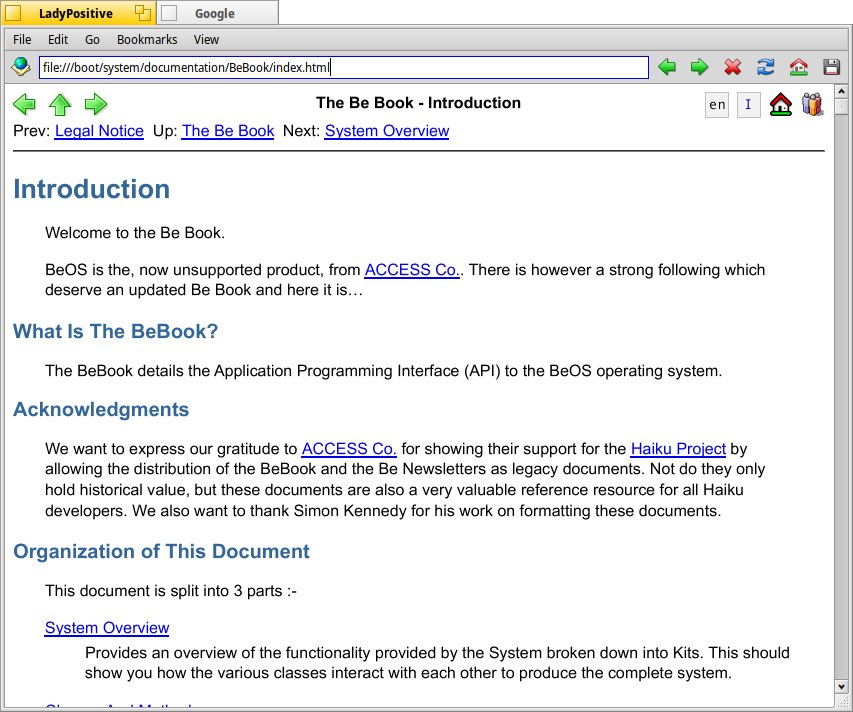Go forward using the browser toolbar arrow
Viewport: 853px width, 712px height.
(x=700, y=67)
